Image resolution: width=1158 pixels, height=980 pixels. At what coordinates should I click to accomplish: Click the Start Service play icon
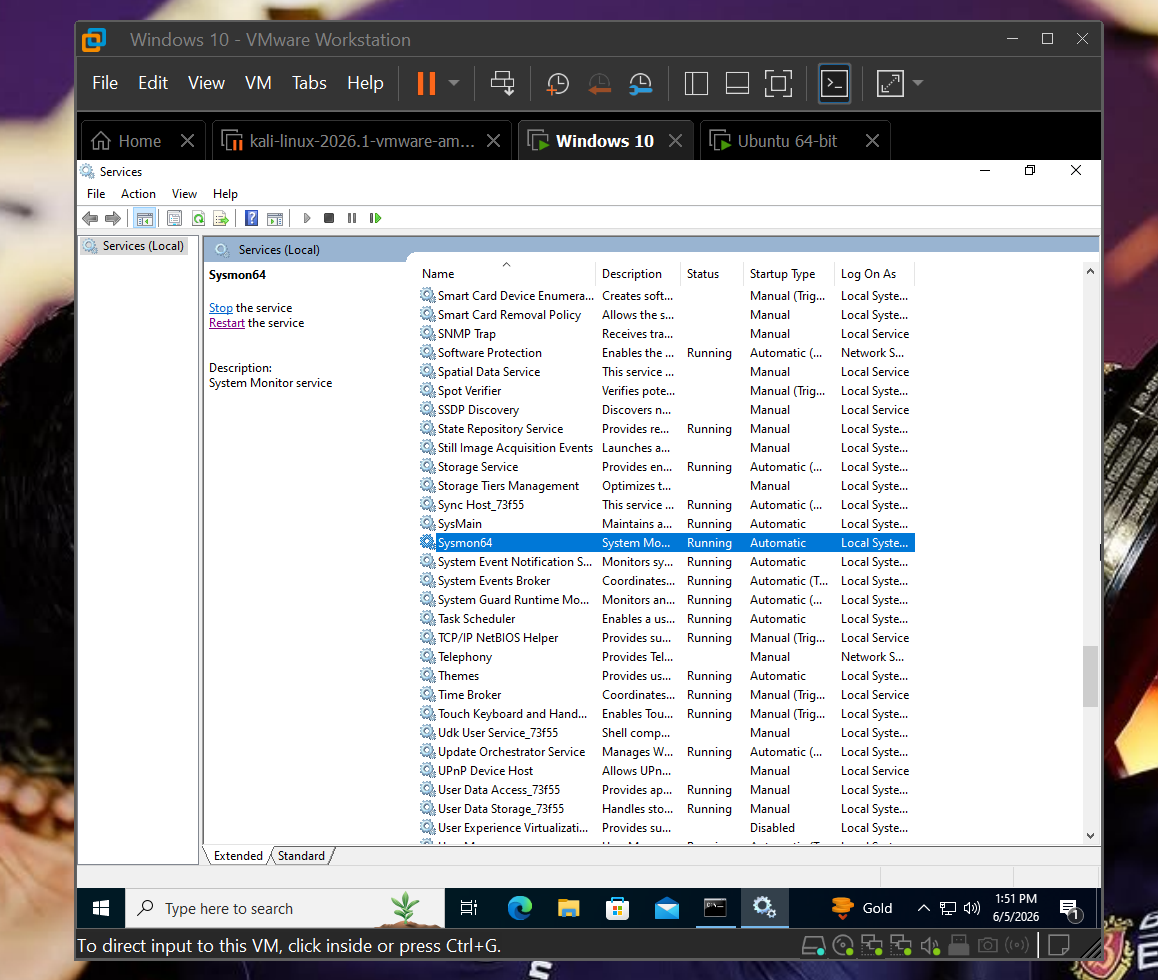[x=306, y=218]
